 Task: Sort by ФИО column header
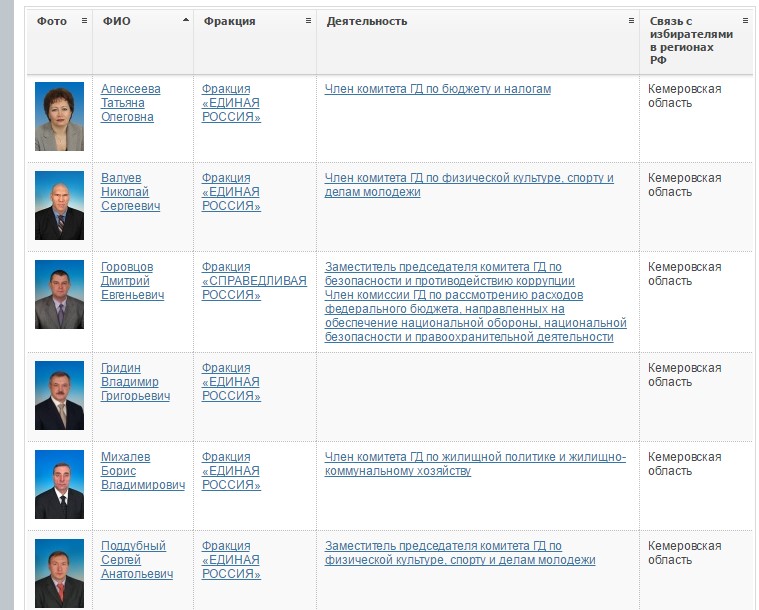point(117,21)
